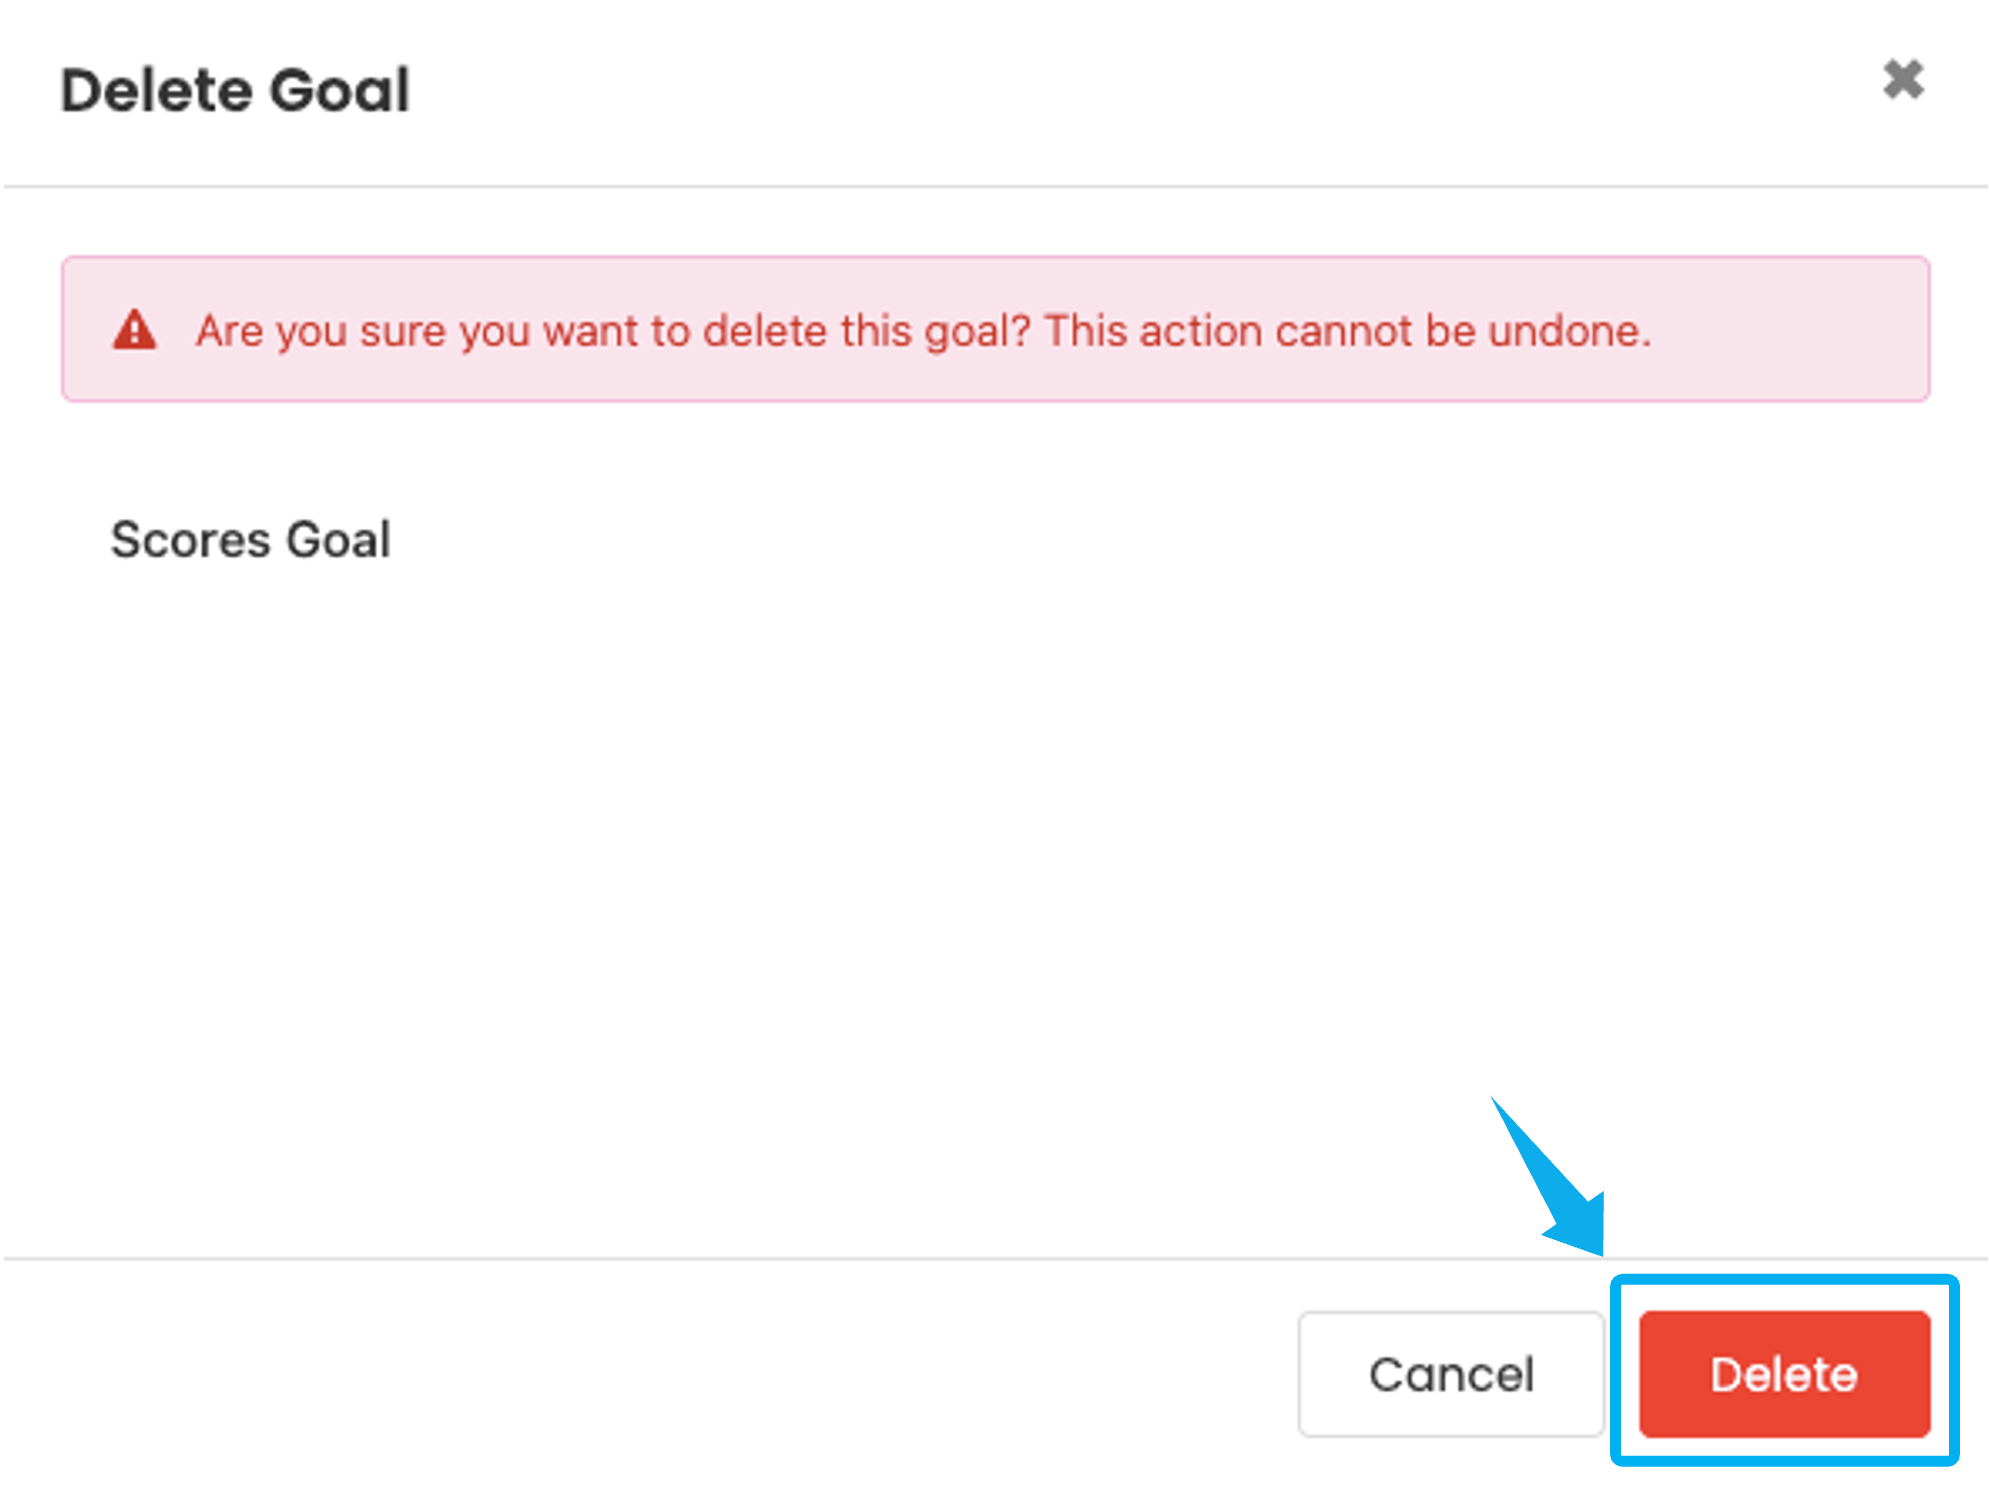Screen dimensions: 1989x1485
Task: Click the word "Goal" in dialog title
Action: [340, 91]
